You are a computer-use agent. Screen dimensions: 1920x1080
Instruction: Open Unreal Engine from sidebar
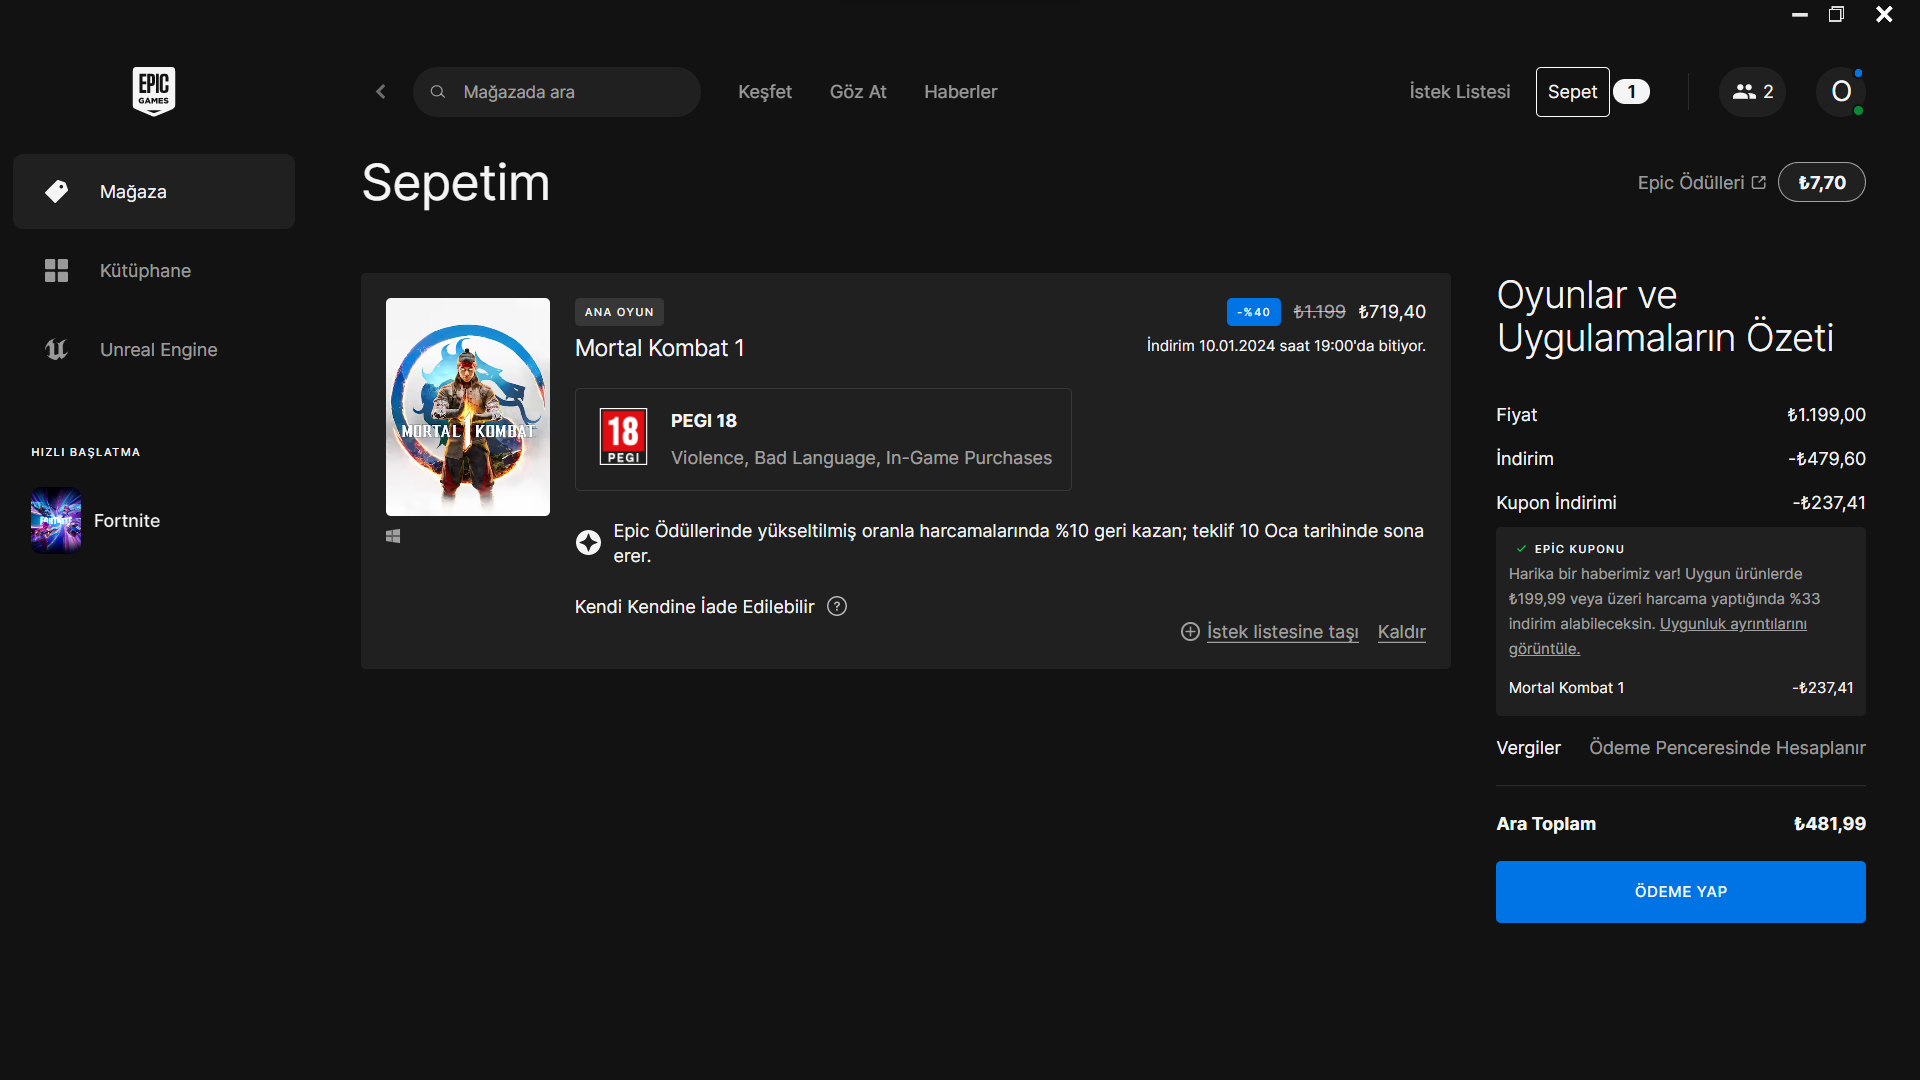pos(158,350)
